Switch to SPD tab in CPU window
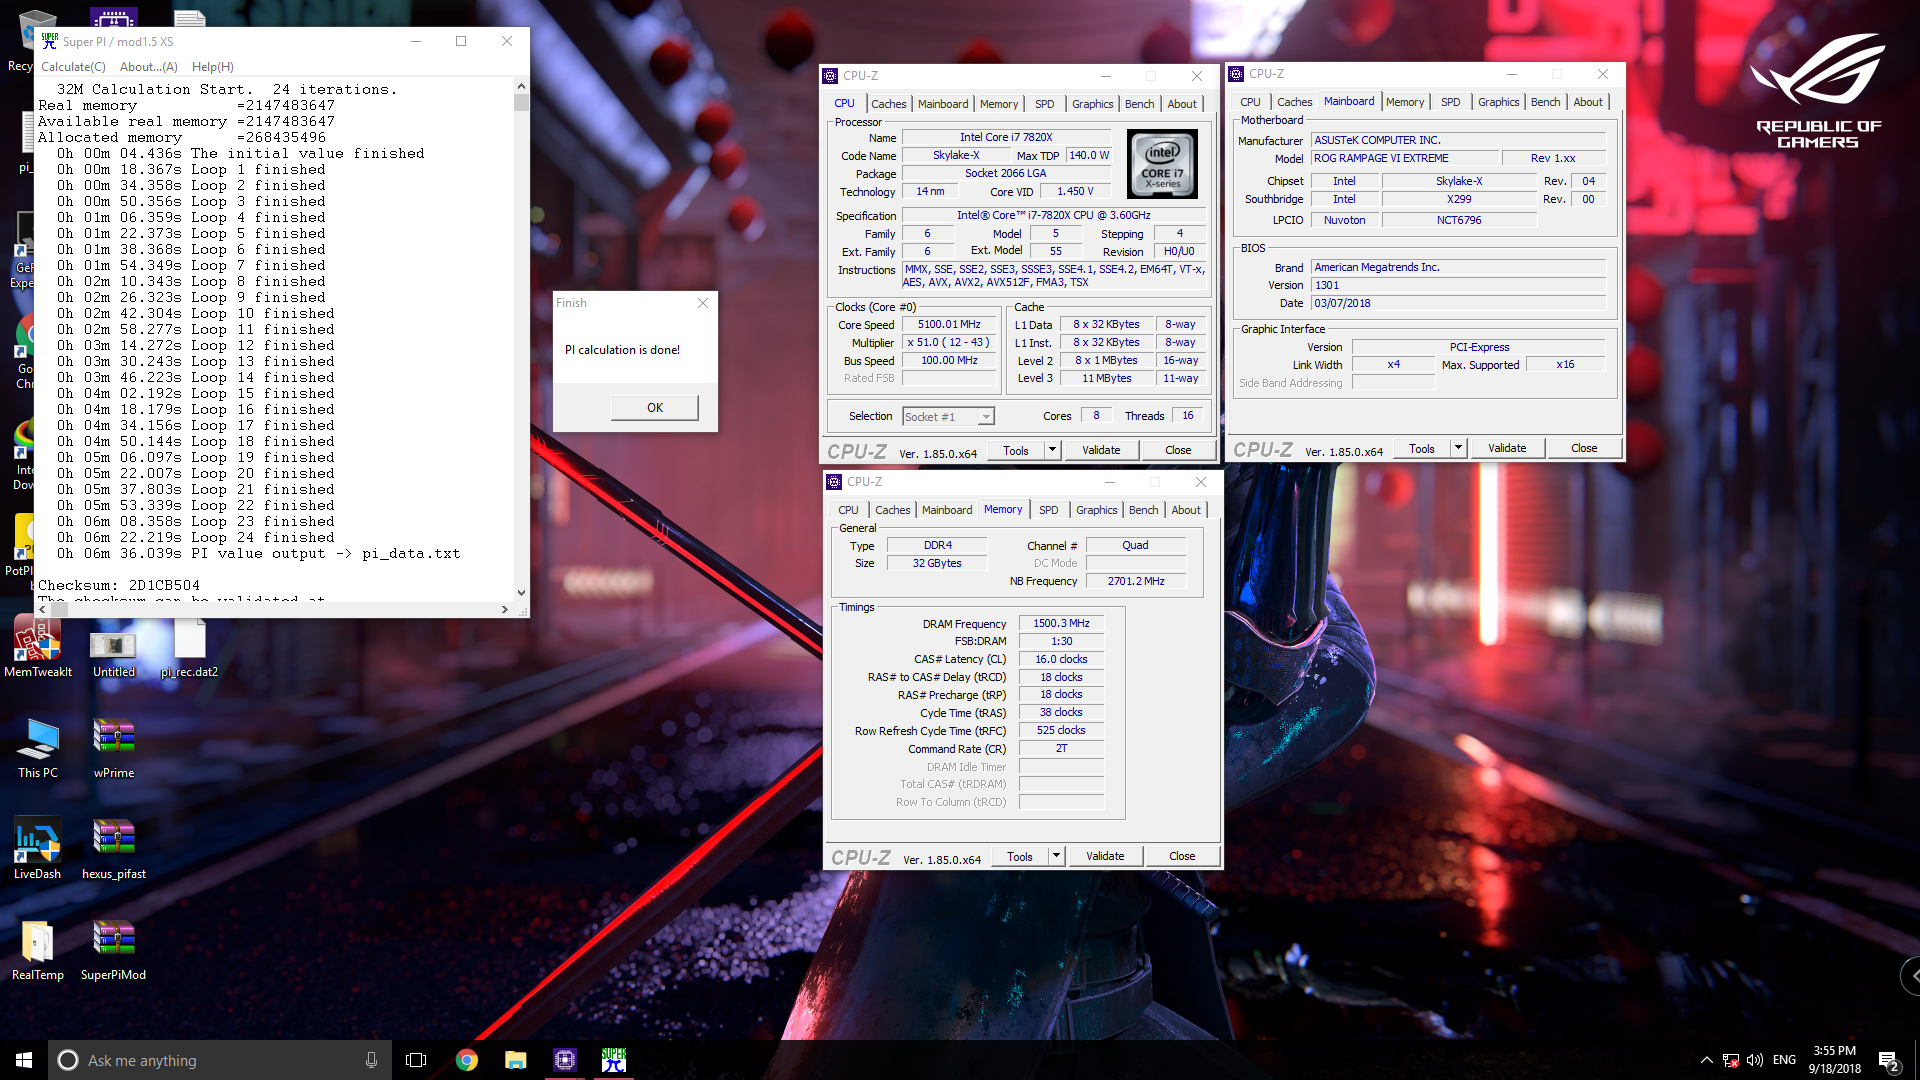Image resolution: width=1920 pixels, height=1080 pixels. [x=1044, y=104]
